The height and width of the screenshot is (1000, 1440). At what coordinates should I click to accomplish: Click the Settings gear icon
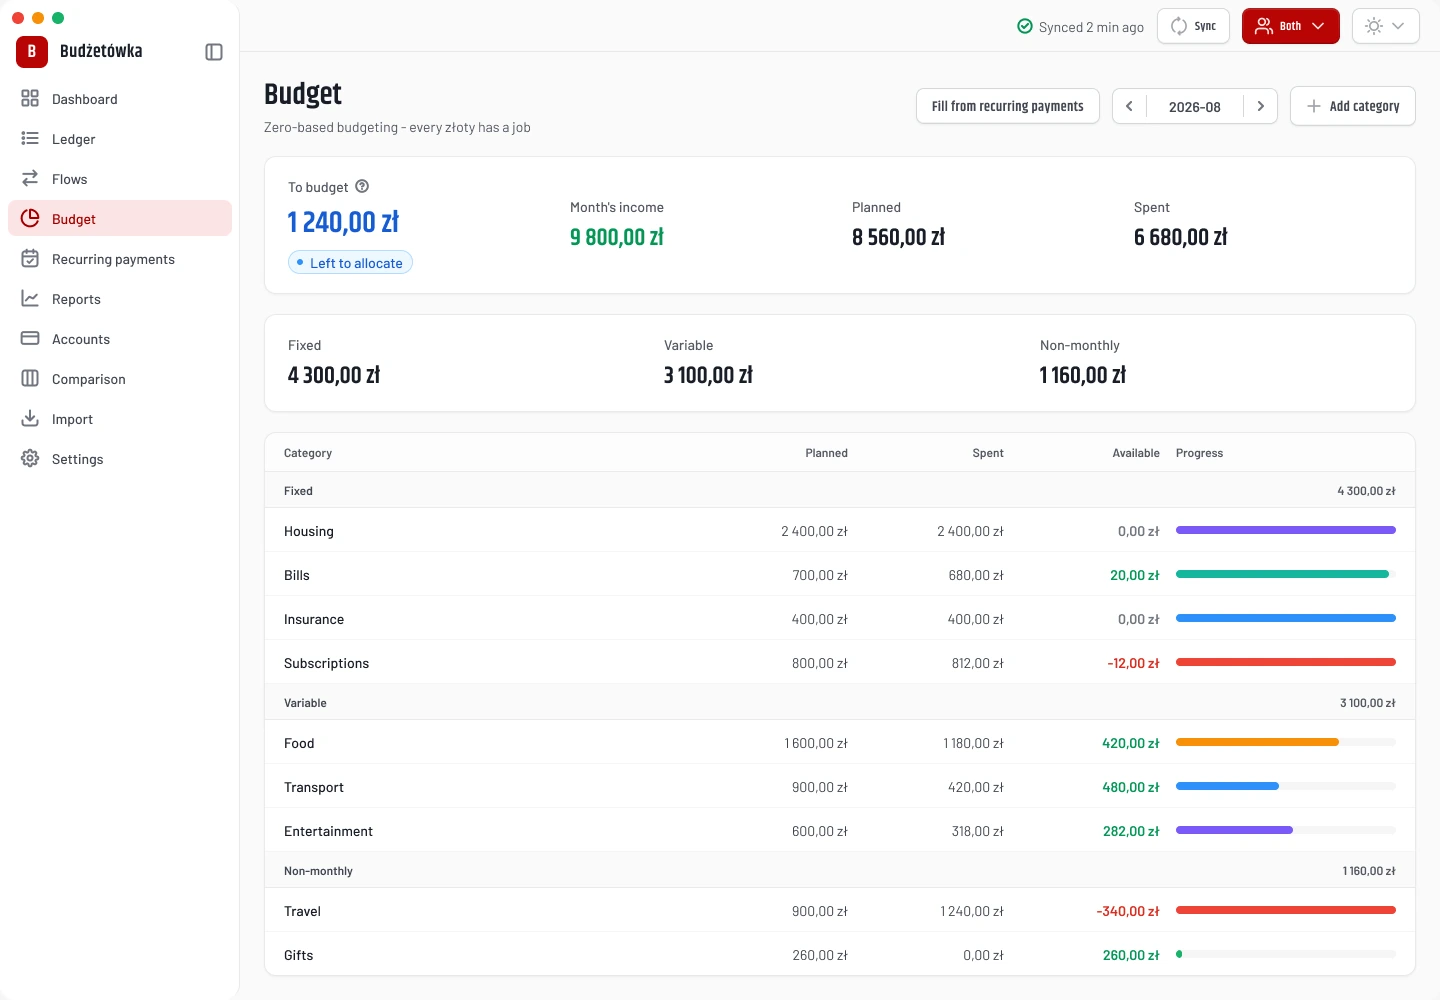30,458
